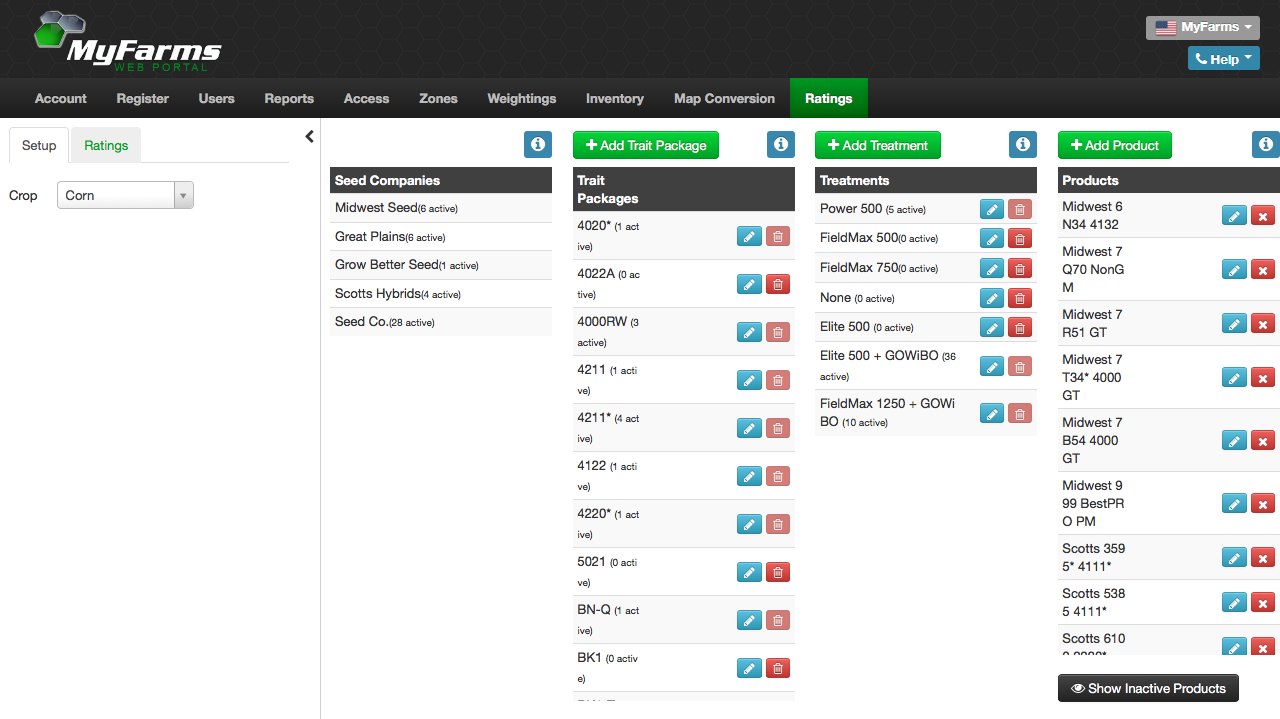1280x719 pixels.
Task: Edit Elite 500 + GOWiBO treatment
Action: pos(992,366)
